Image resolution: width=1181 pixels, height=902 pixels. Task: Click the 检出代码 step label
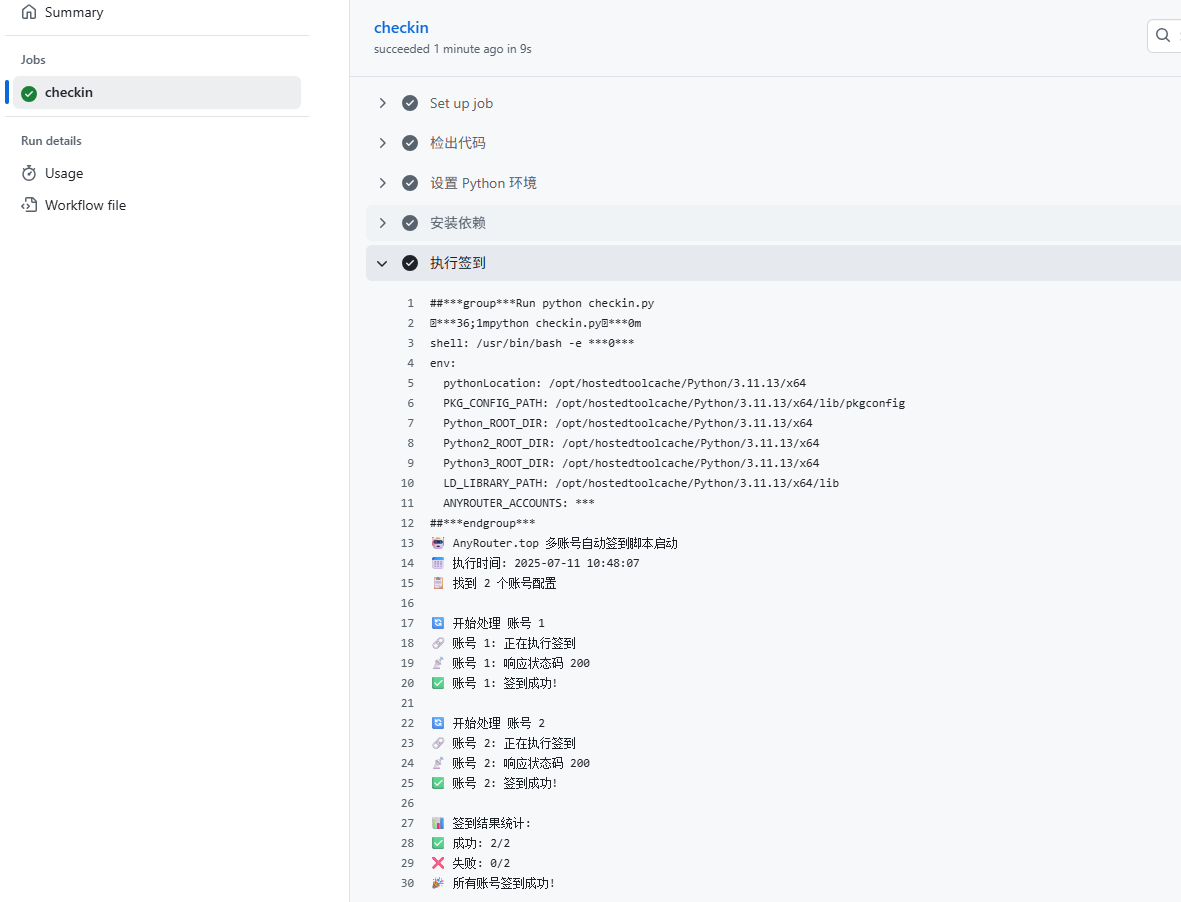pyautogui.click(x=457, y=143)
